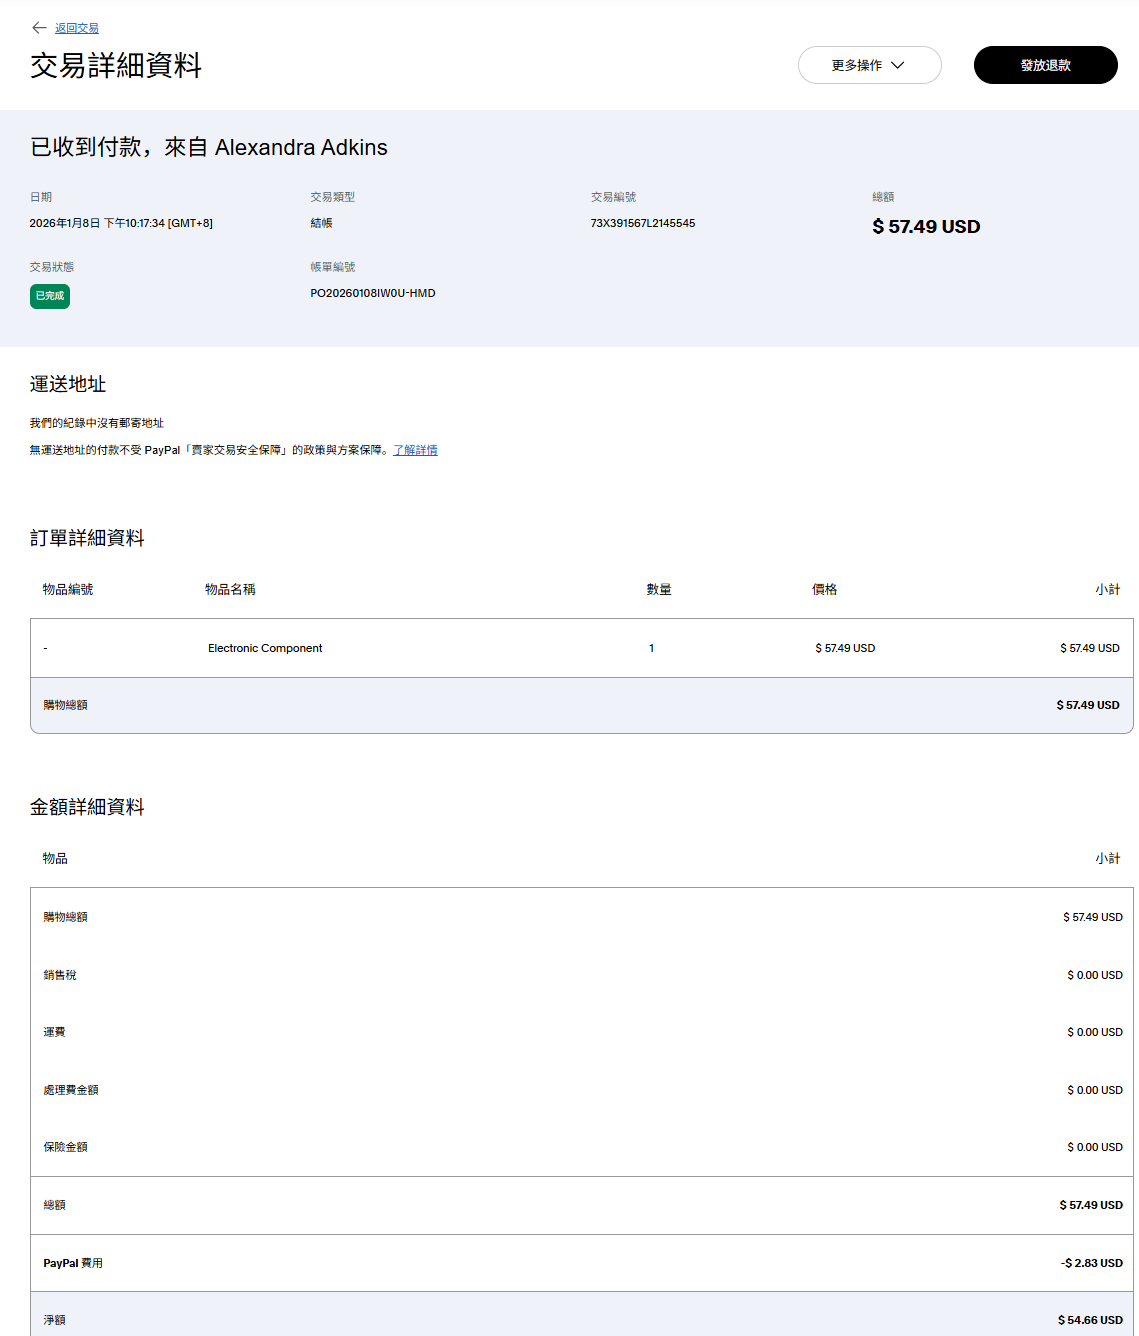Click the green 已完成 status badge

(x=50, y=296)
